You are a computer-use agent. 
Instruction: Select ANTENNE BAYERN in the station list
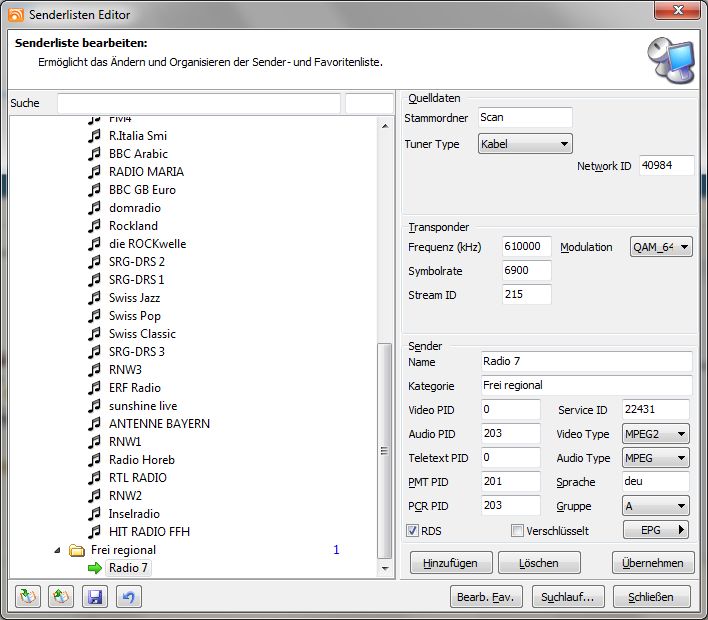point(159,424)
